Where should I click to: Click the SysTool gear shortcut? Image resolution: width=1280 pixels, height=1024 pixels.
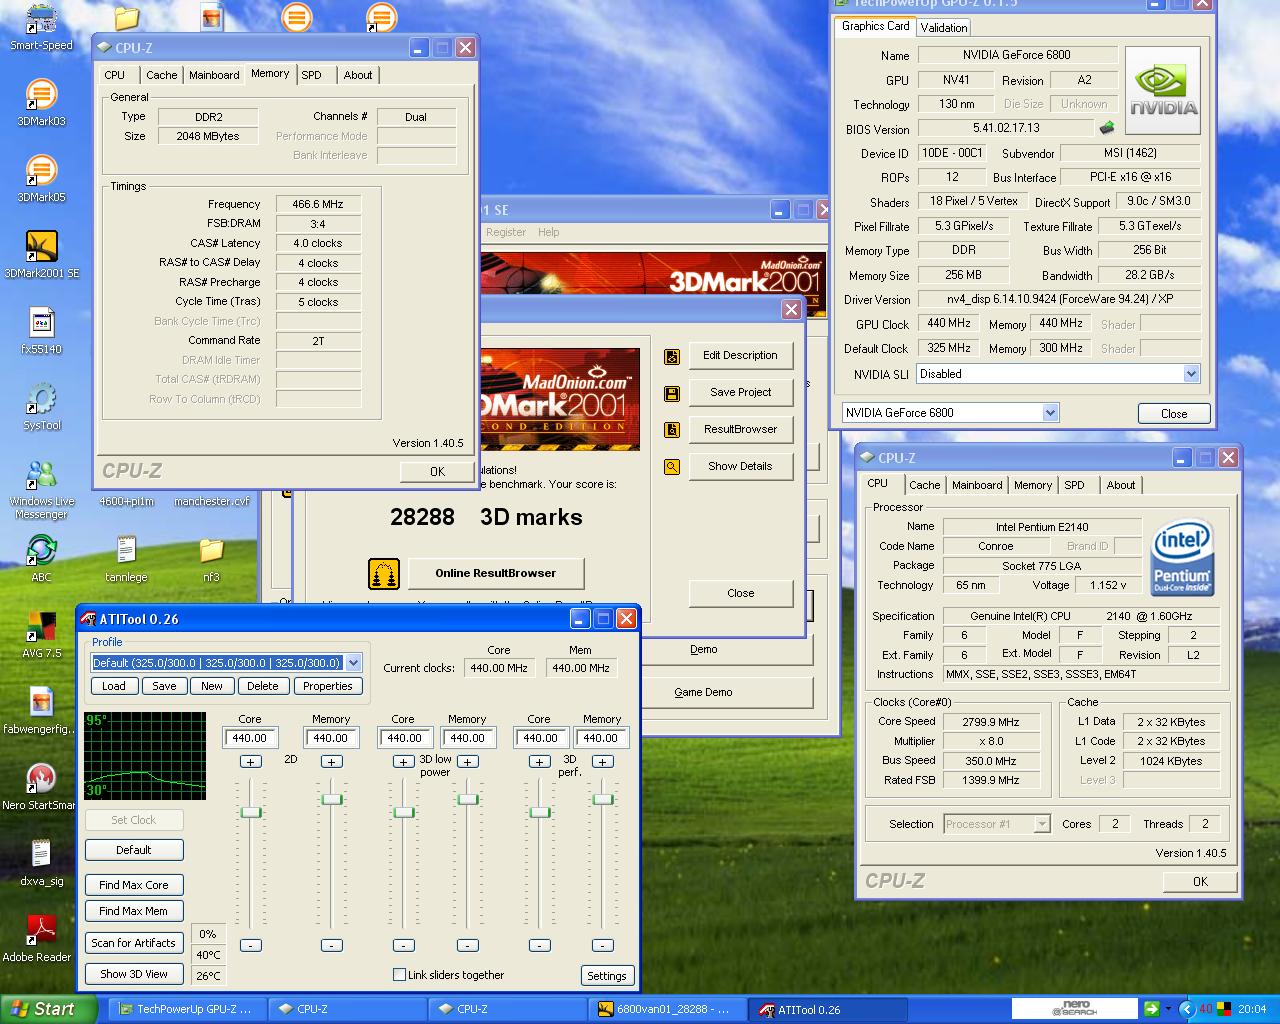coord(41,406)
